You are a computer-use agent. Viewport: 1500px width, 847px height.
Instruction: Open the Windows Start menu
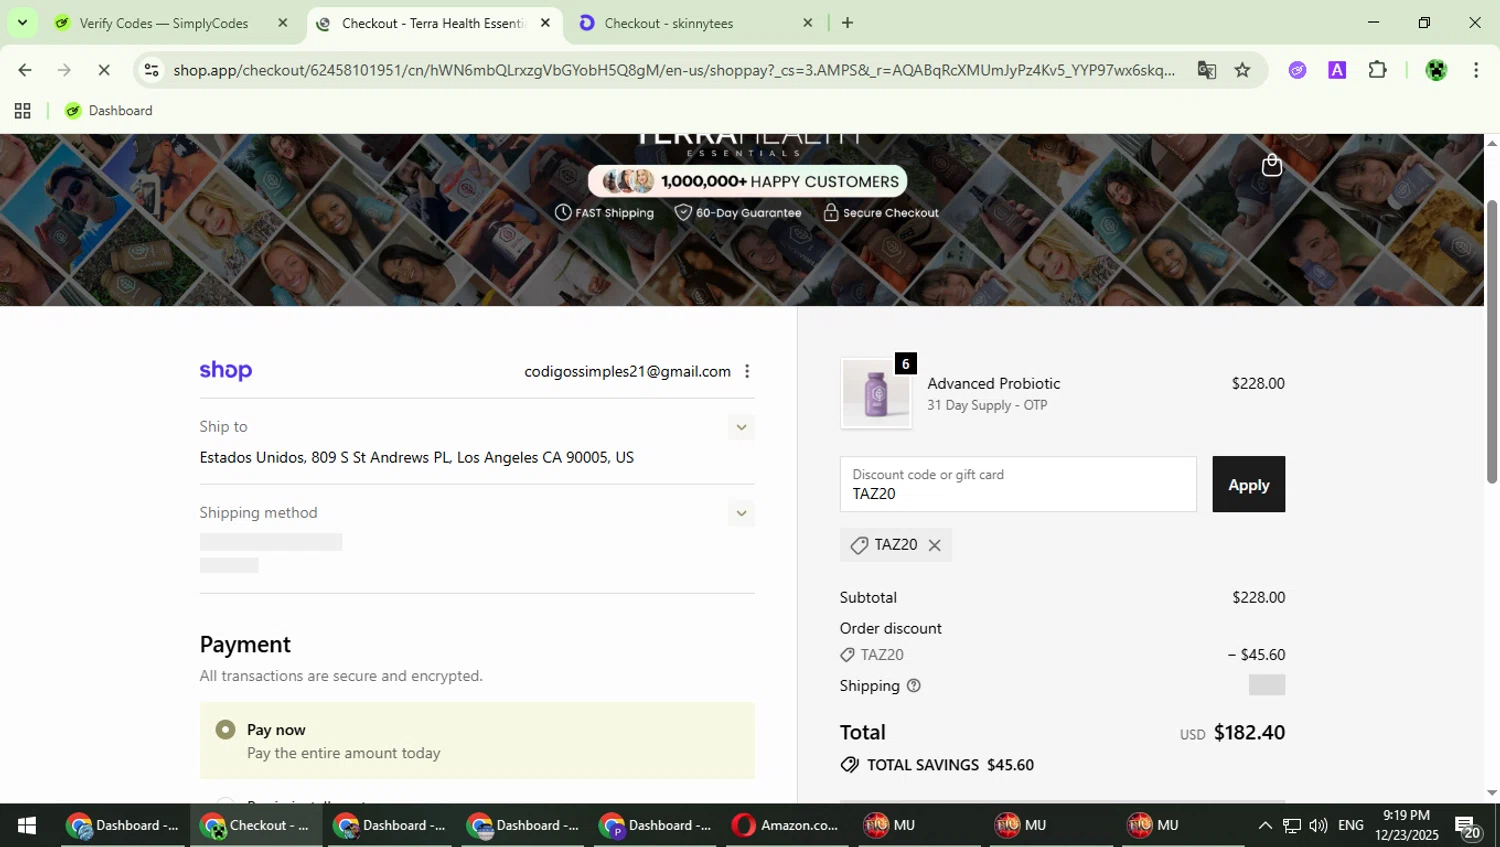tap(27, 825)
